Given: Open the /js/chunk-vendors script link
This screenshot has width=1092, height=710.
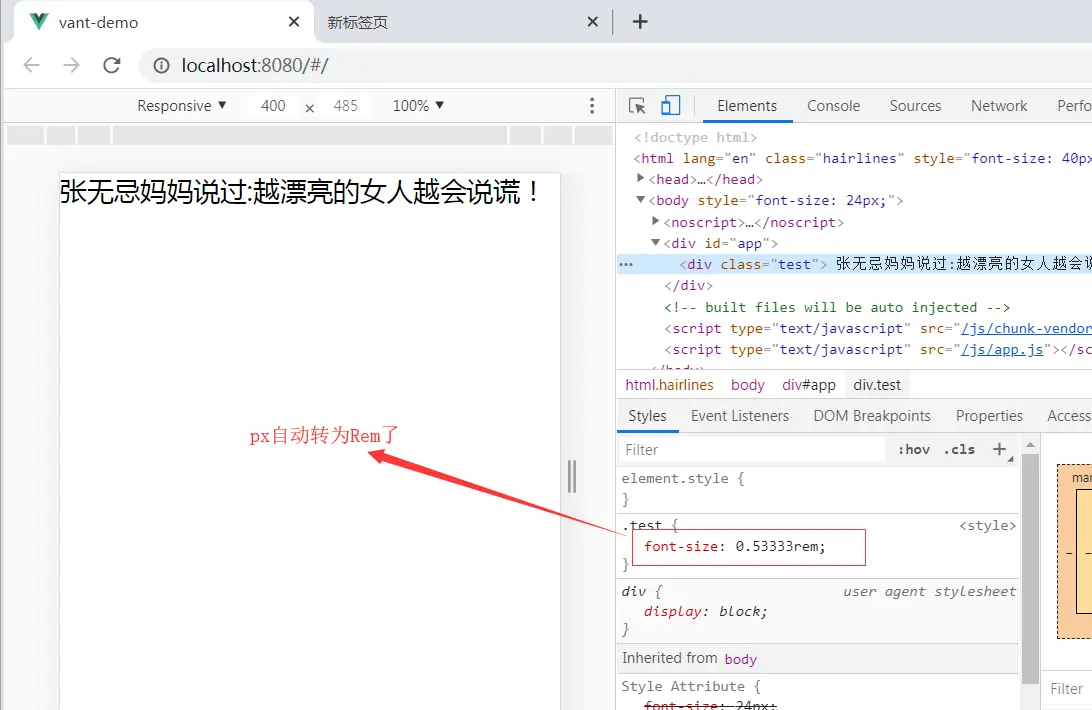Looking at the screenshot, I should (x=1026, y=328).
